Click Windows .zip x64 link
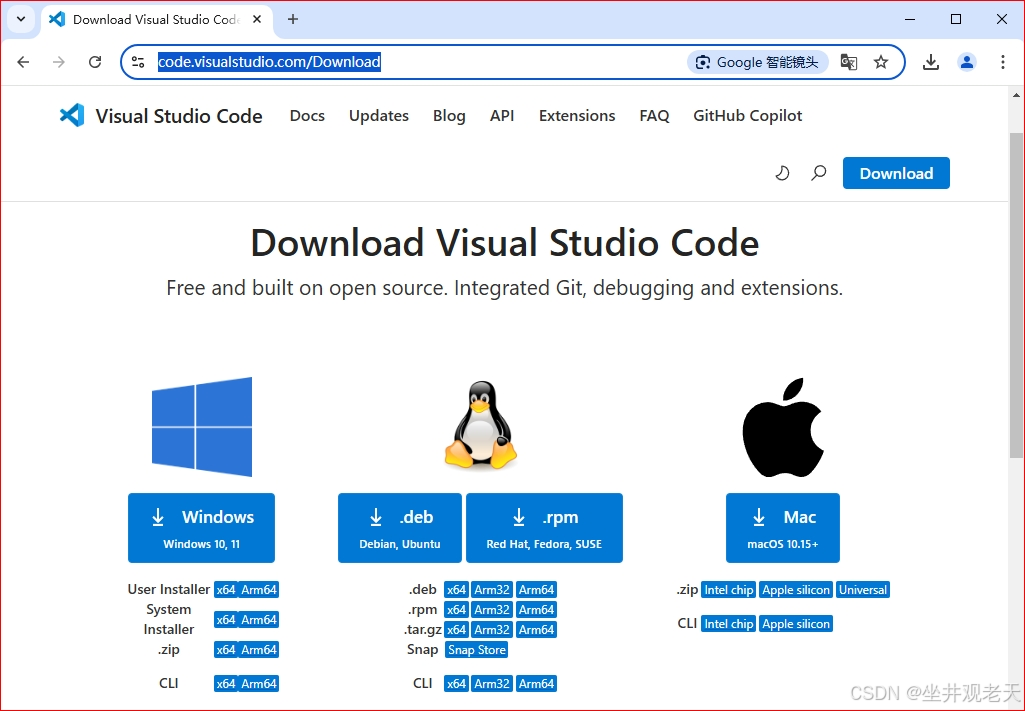The height and width of the screenshot is (711, 1025). [x=226, y=650]
